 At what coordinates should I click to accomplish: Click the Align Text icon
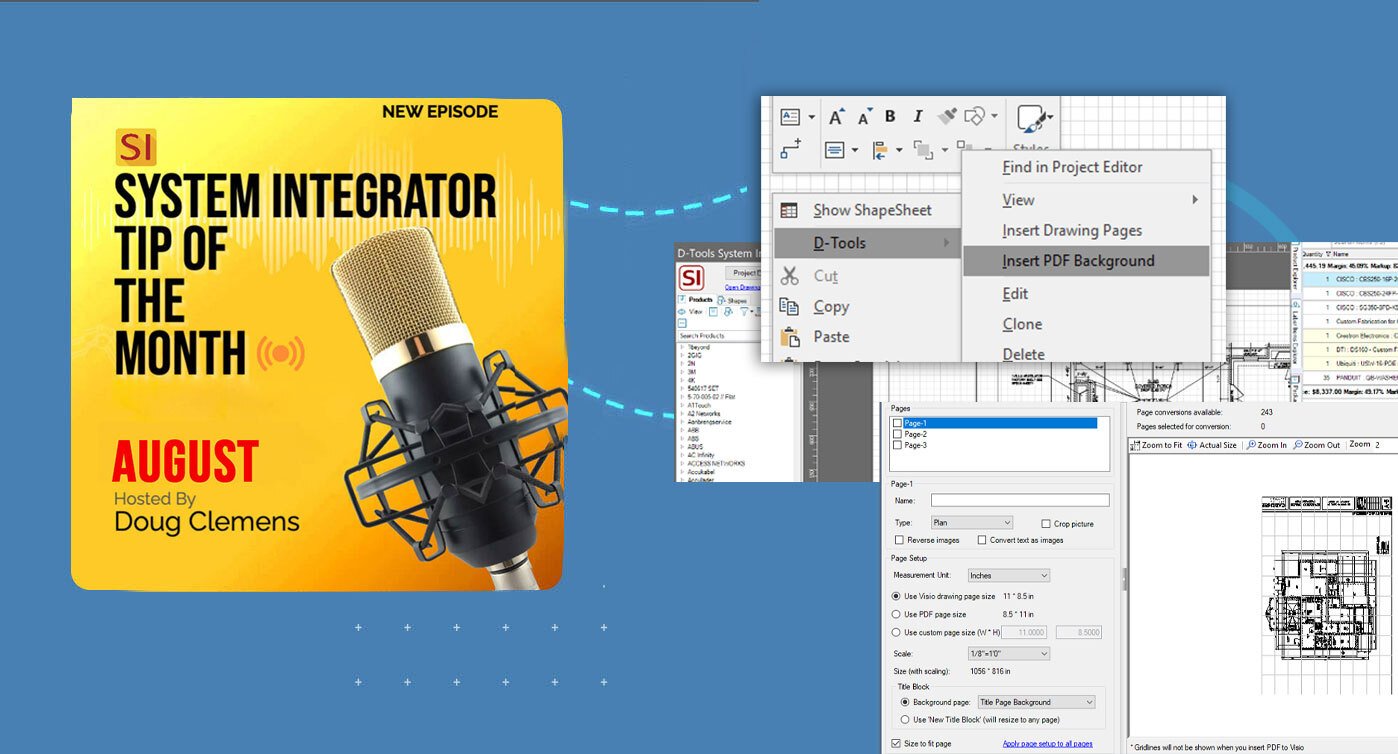pos(834,150)
